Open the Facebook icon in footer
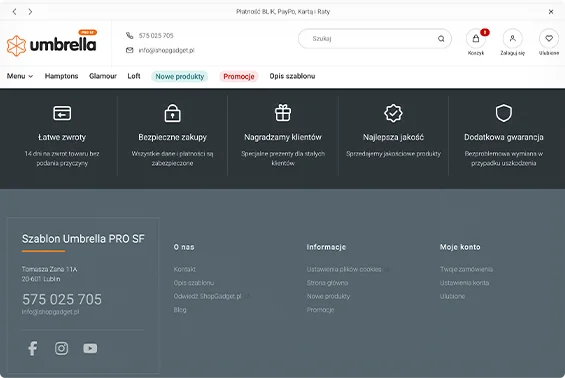 (33, 348)
